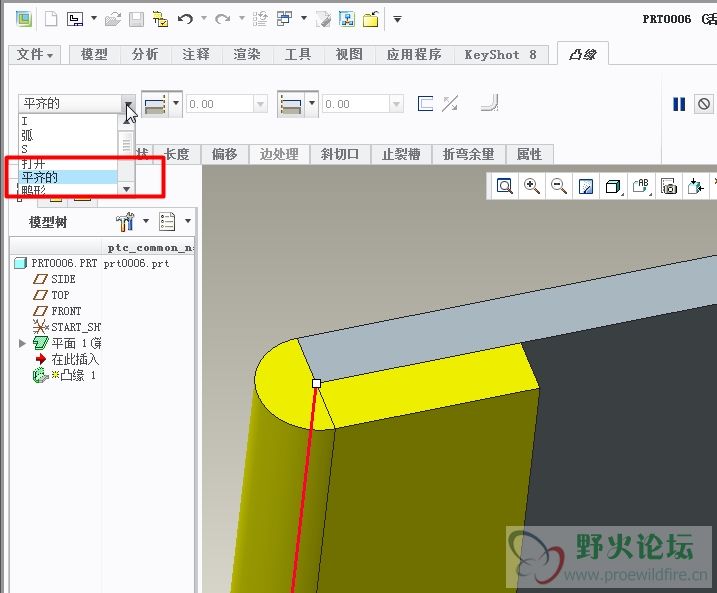717x593 pixels.
Task: Open the display style box dropdown
Action: (614, 186)
